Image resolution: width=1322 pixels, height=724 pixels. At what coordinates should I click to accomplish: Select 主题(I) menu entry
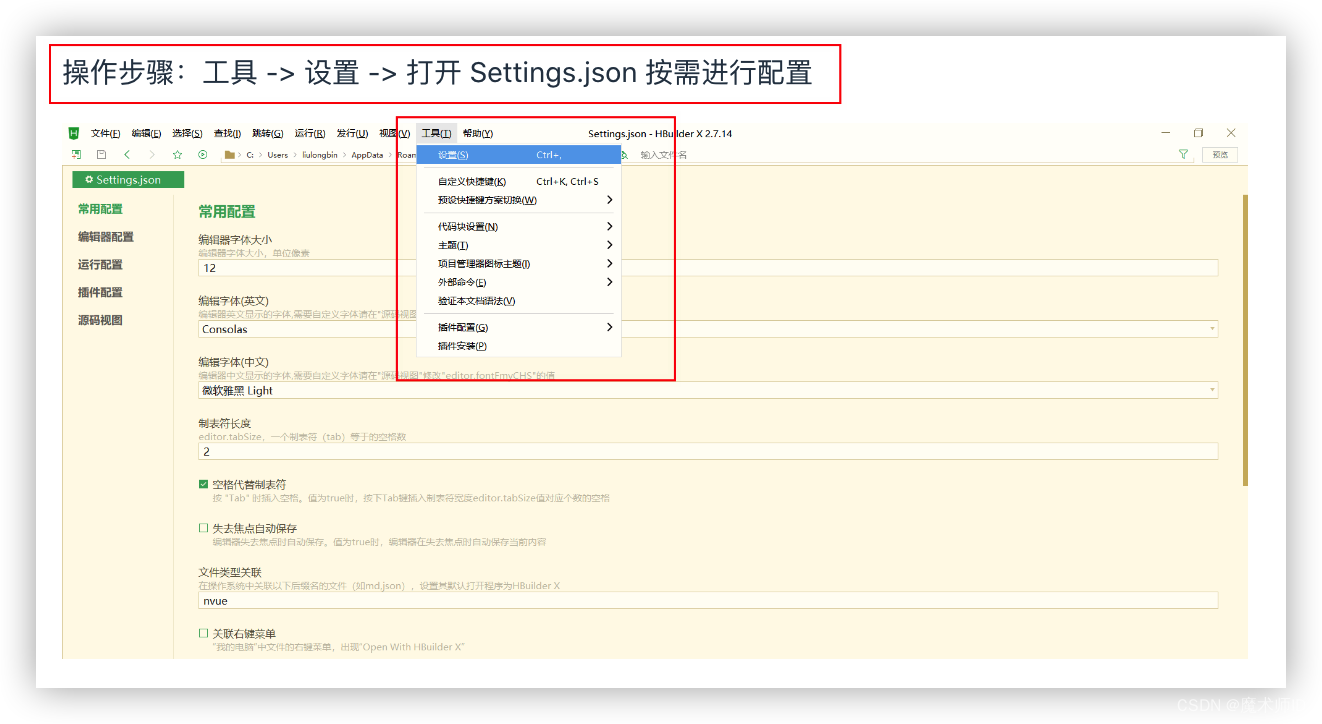point(519,245)
